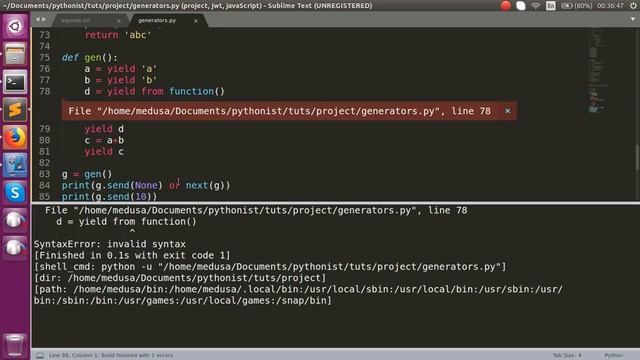The width and height of the screenshot is (640, 360).
Task: Click the '[path: ...]' line in build output
Action: pyautogui.click(x=298, y=295)
